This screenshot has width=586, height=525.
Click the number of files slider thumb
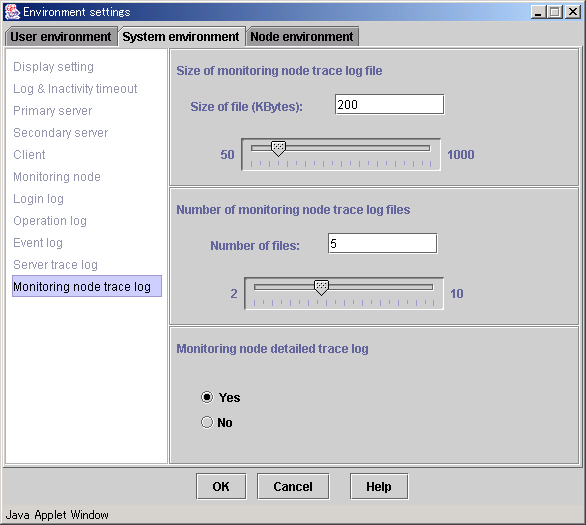pyautogui.click(x=321, y=288)
